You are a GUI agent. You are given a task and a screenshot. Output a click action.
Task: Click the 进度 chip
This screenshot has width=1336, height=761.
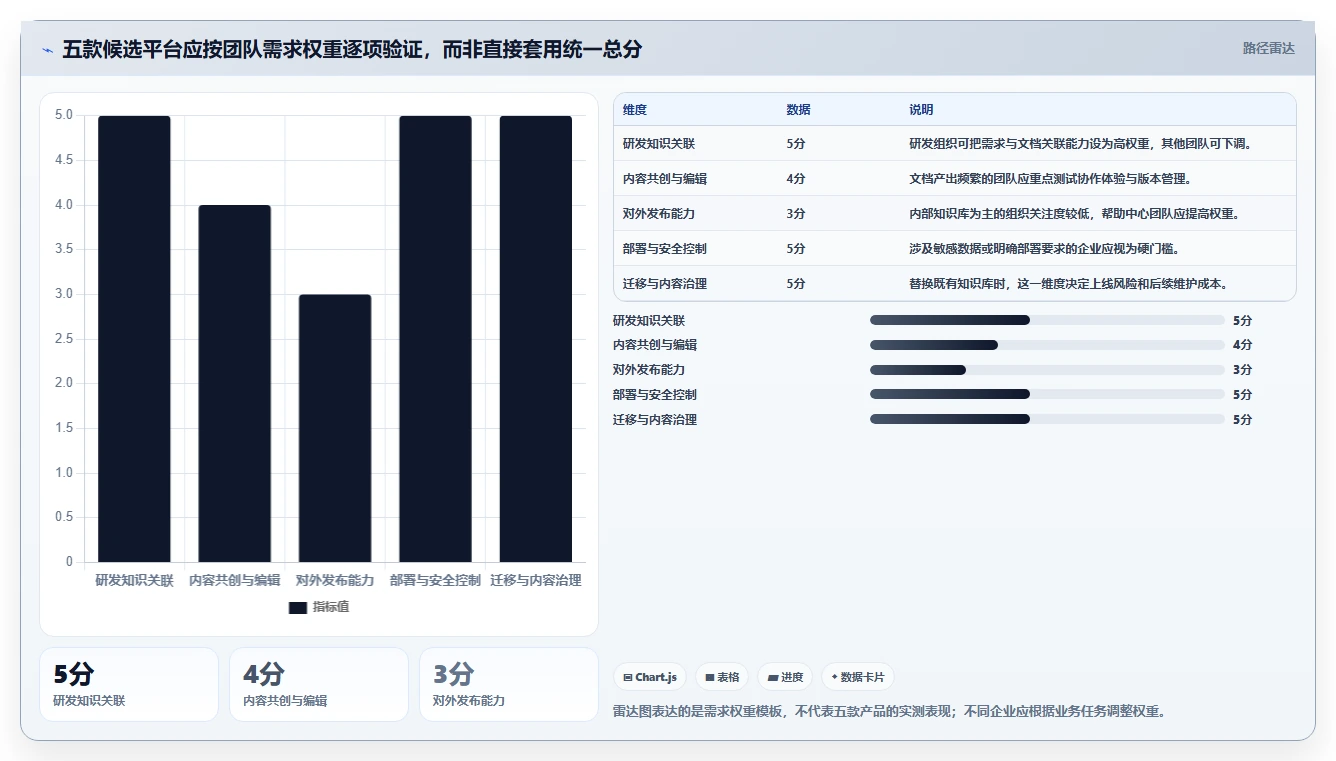coord(785,677)
